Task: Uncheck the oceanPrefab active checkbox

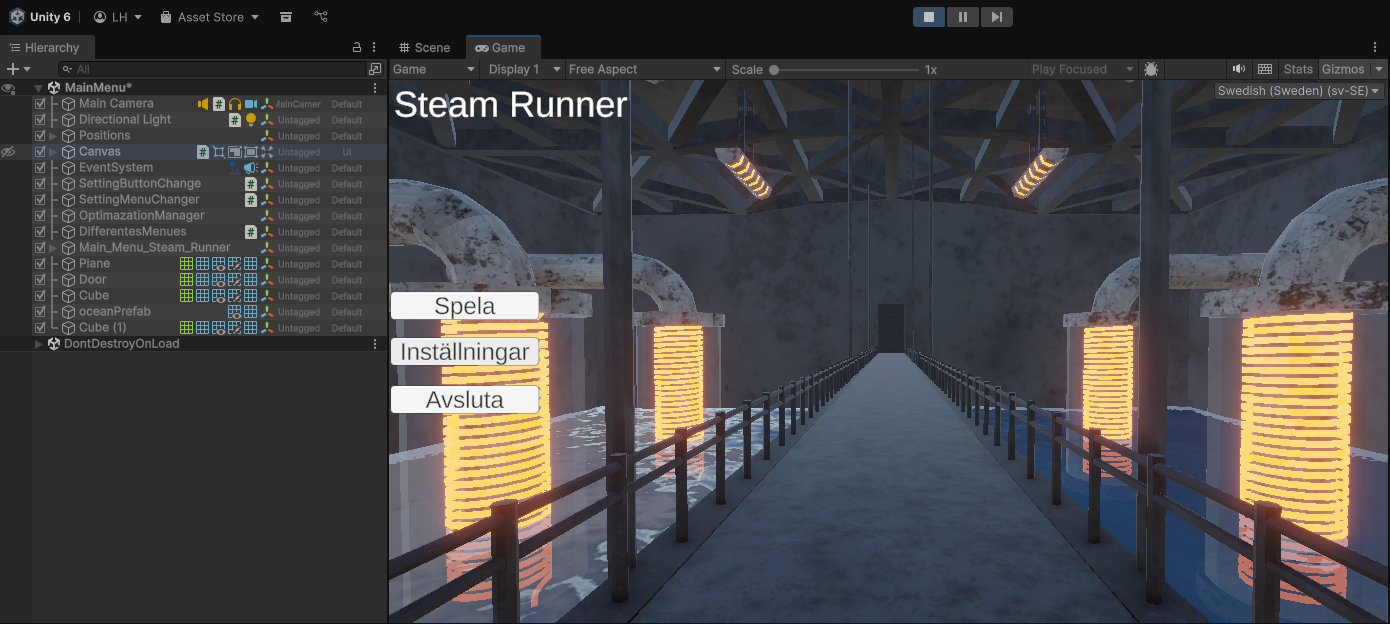Action: pos(40,312)
